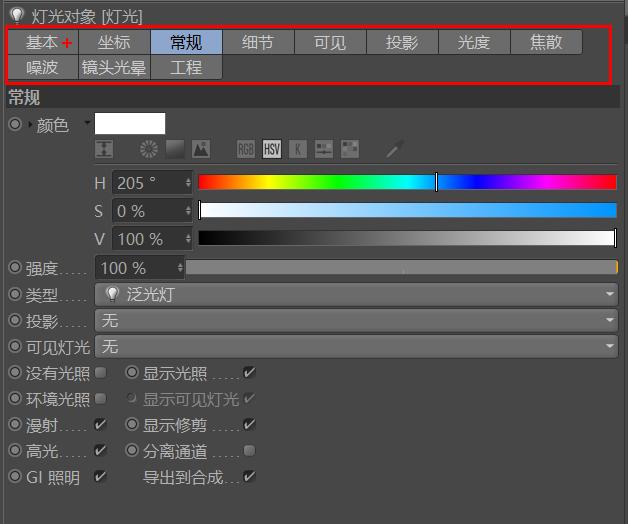Open the color swatches icon

click(350, 149)
